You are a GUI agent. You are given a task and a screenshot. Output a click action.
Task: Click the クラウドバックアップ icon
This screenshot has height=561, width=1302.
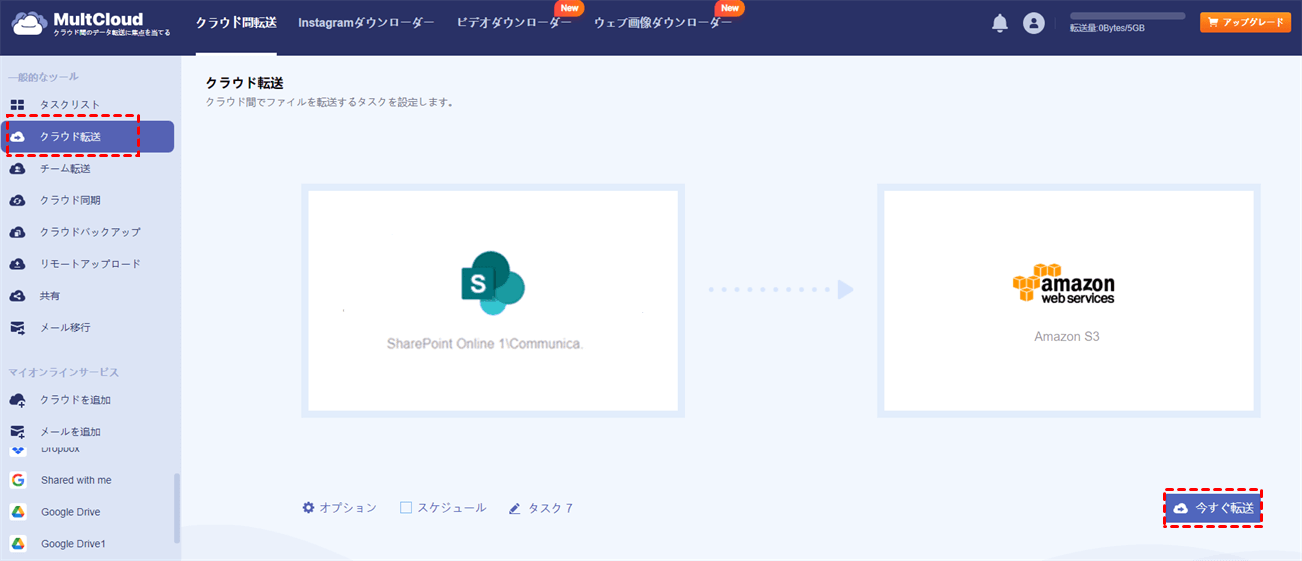[x=17, y=232]
